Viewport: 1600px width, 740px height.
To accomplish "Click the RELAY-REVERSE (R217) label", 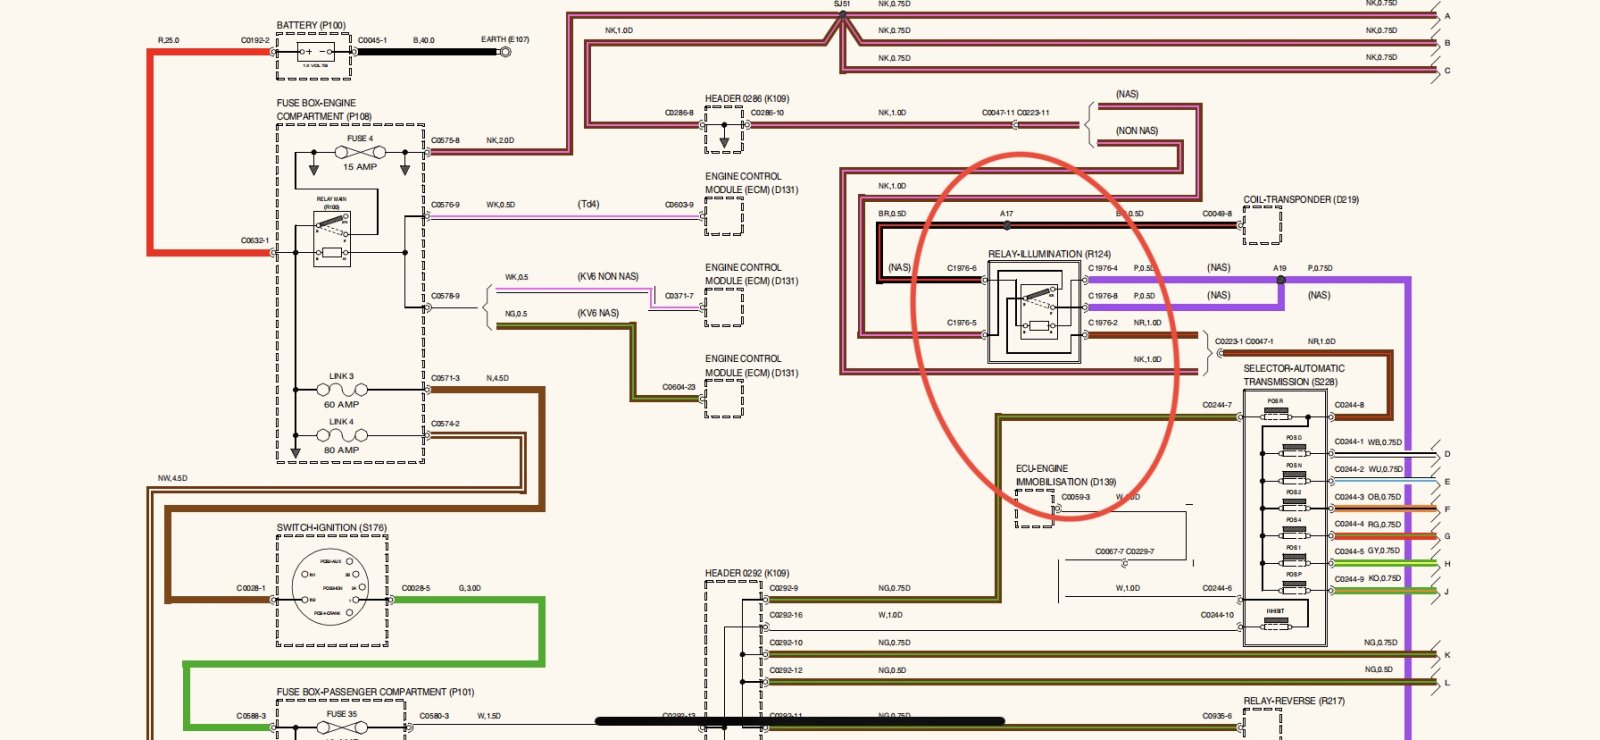I will 1294,701.
